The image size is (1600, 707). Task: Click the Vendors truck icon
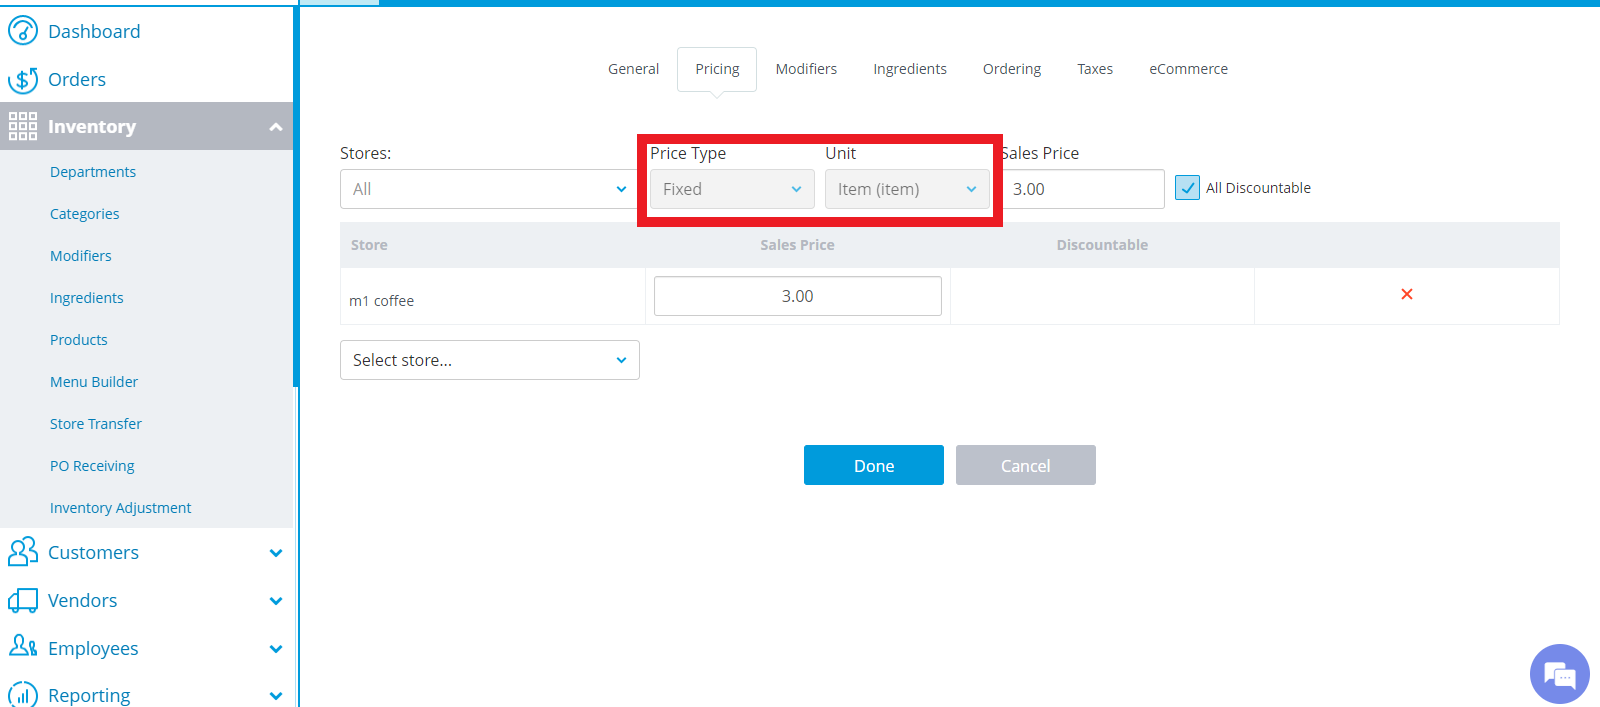23,600
